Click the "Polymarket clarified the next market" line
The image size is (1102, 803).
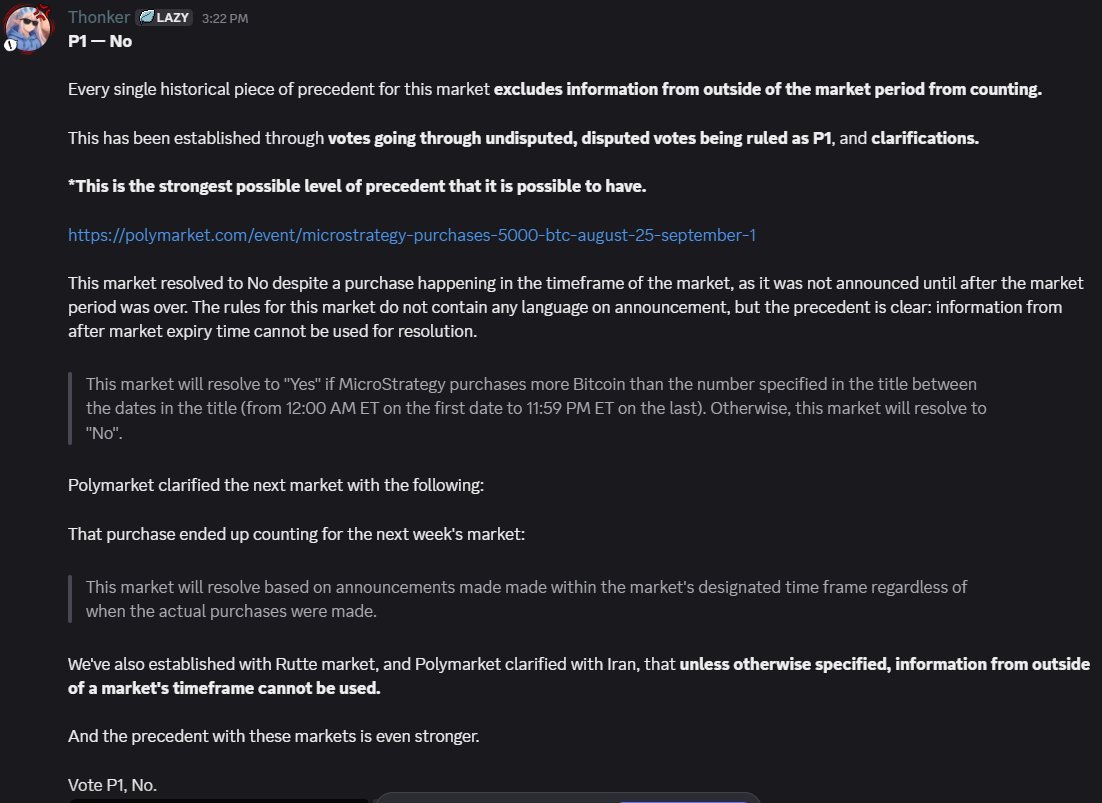coord(276,485)
